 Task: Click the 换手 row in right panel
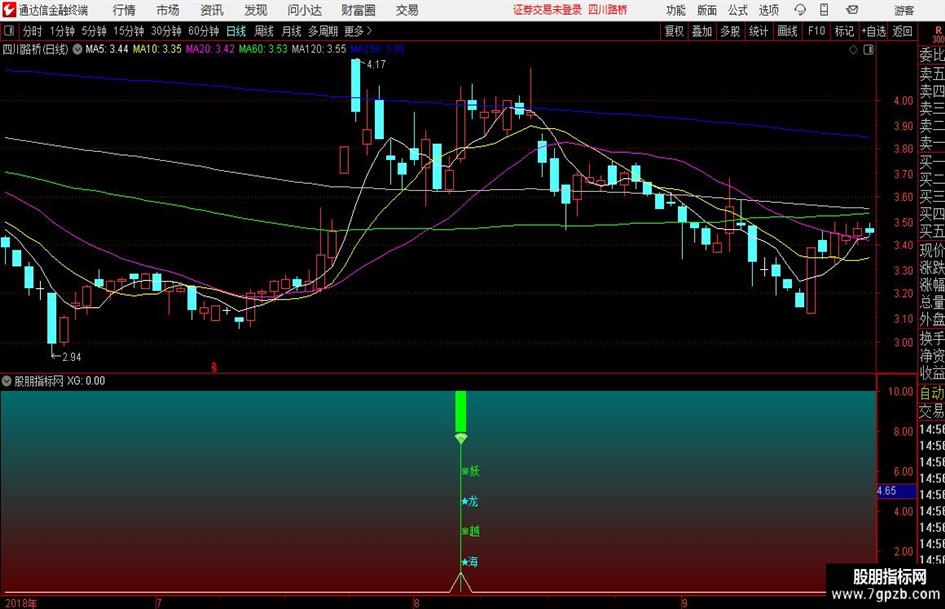click(932, 338)
